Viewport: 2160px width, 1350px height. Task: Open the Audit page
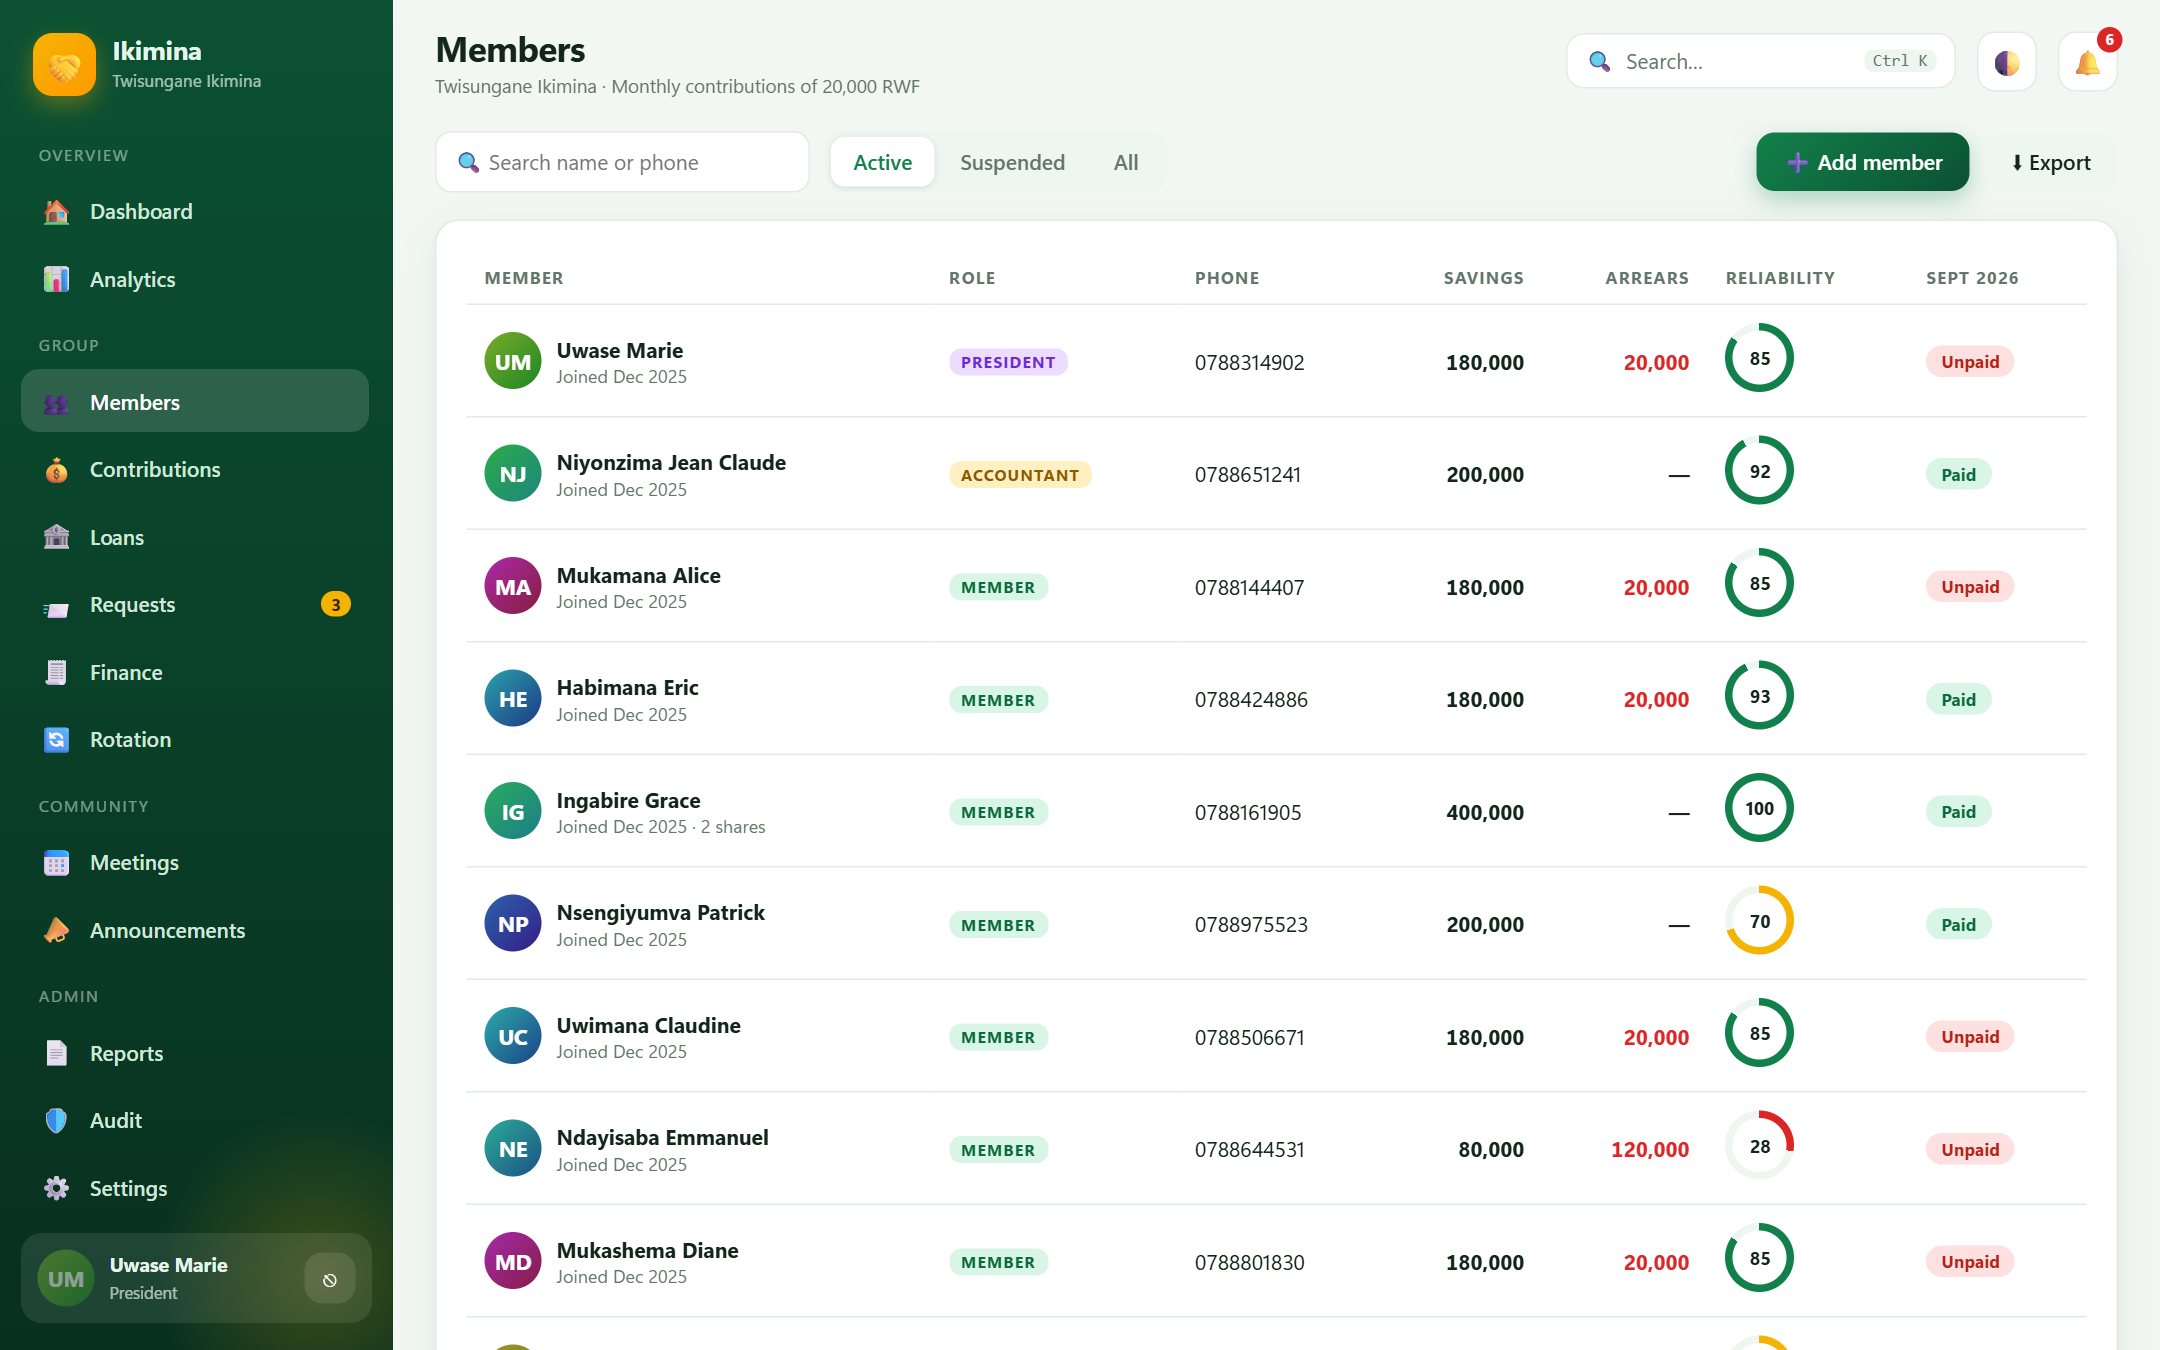click(195, 1121)
